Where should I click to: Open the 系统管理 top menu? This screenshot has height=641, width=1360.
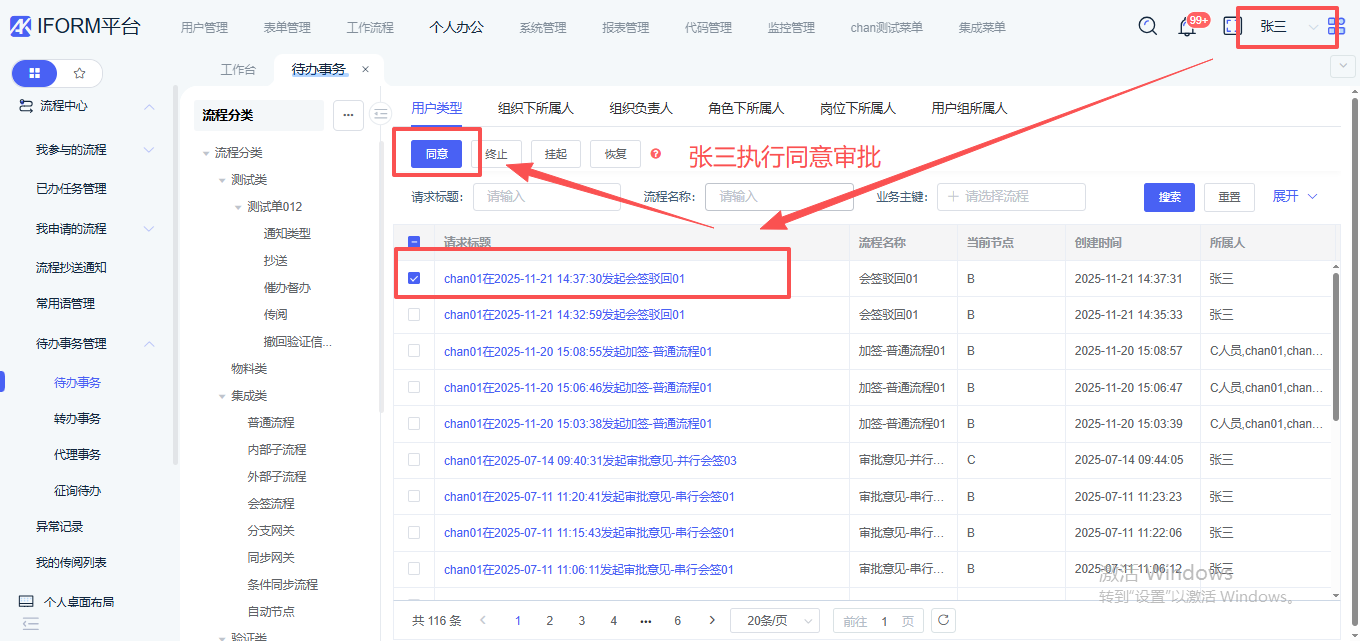coord(543,28)
